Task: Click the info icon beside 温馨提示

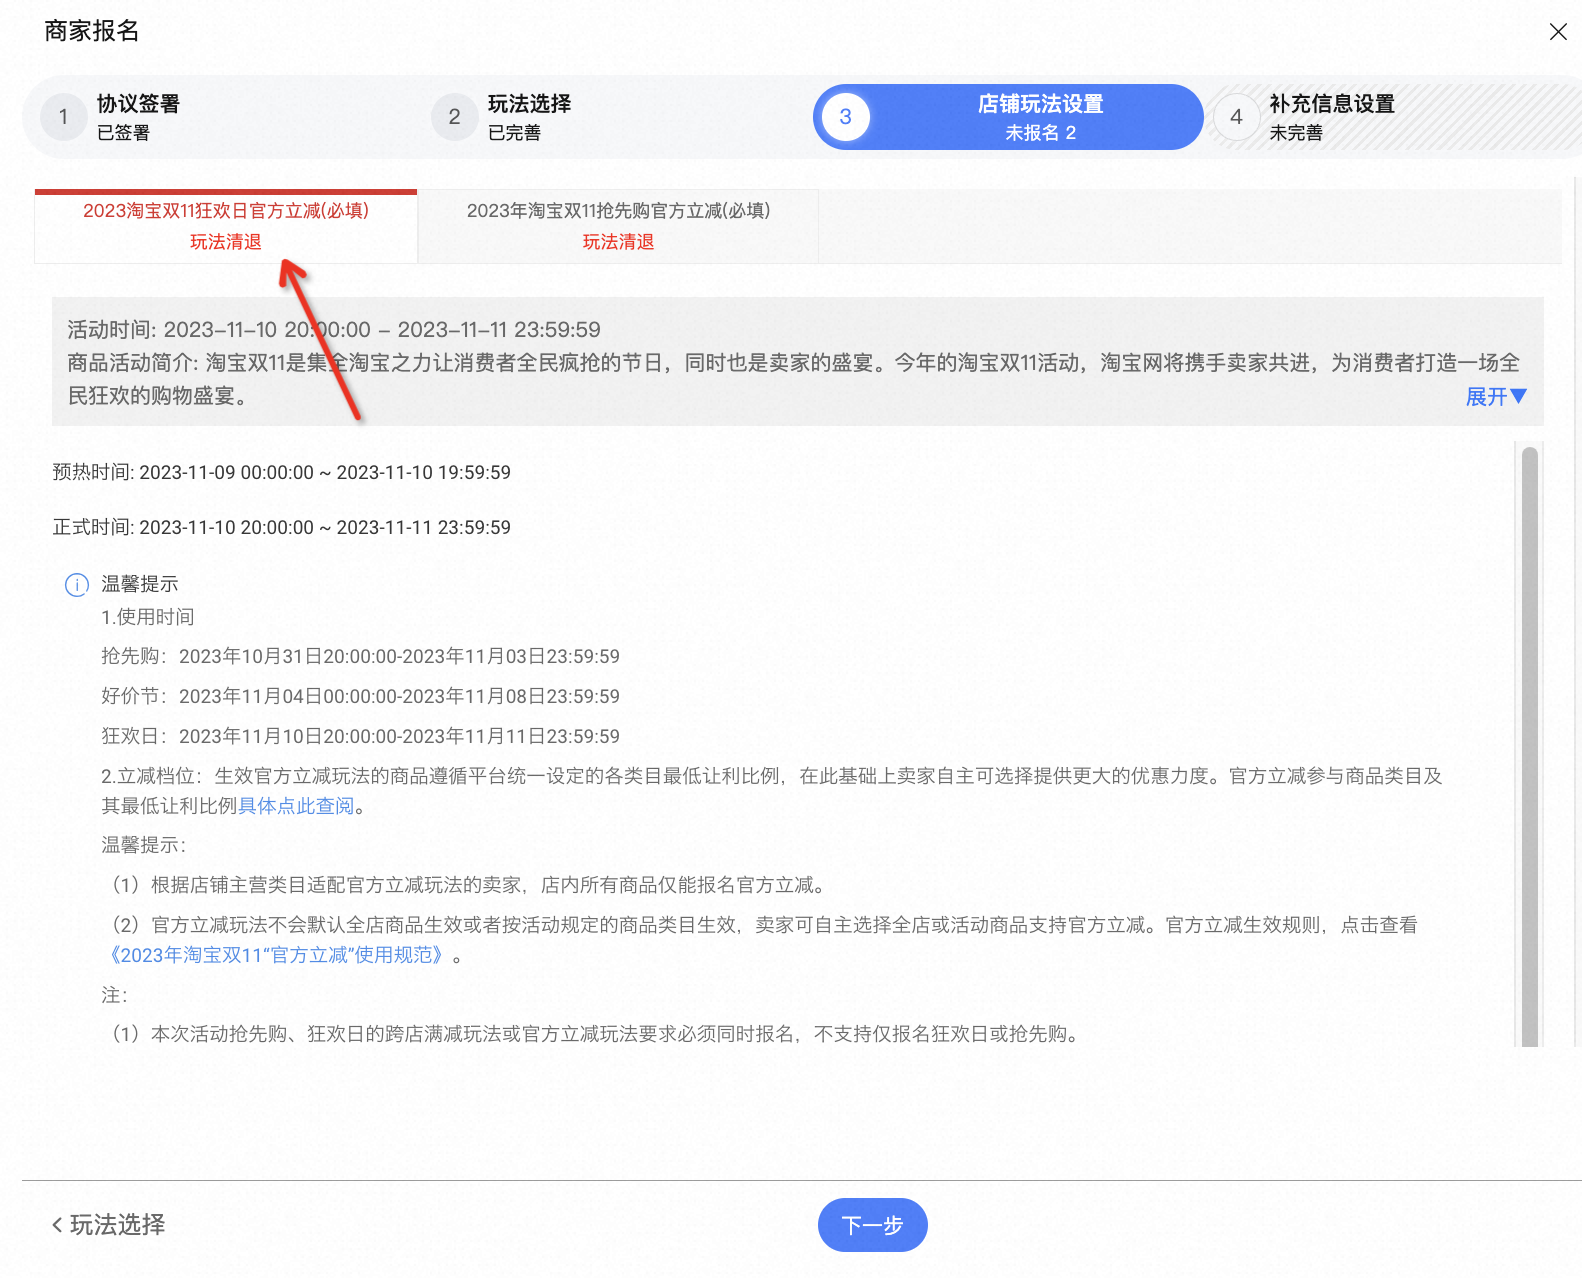Action: 77,585
